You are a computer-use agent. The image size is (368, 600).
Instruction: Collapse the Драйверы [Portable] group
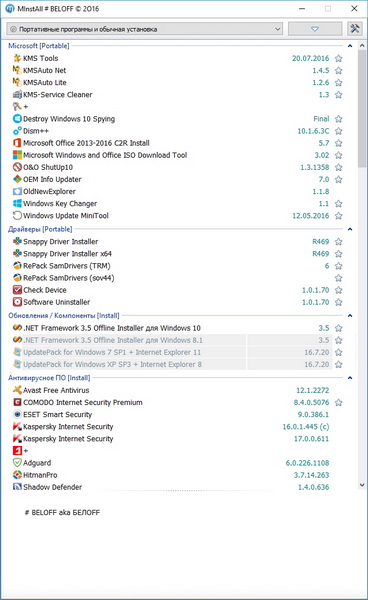pyautogui.click(x=350, y=229)
